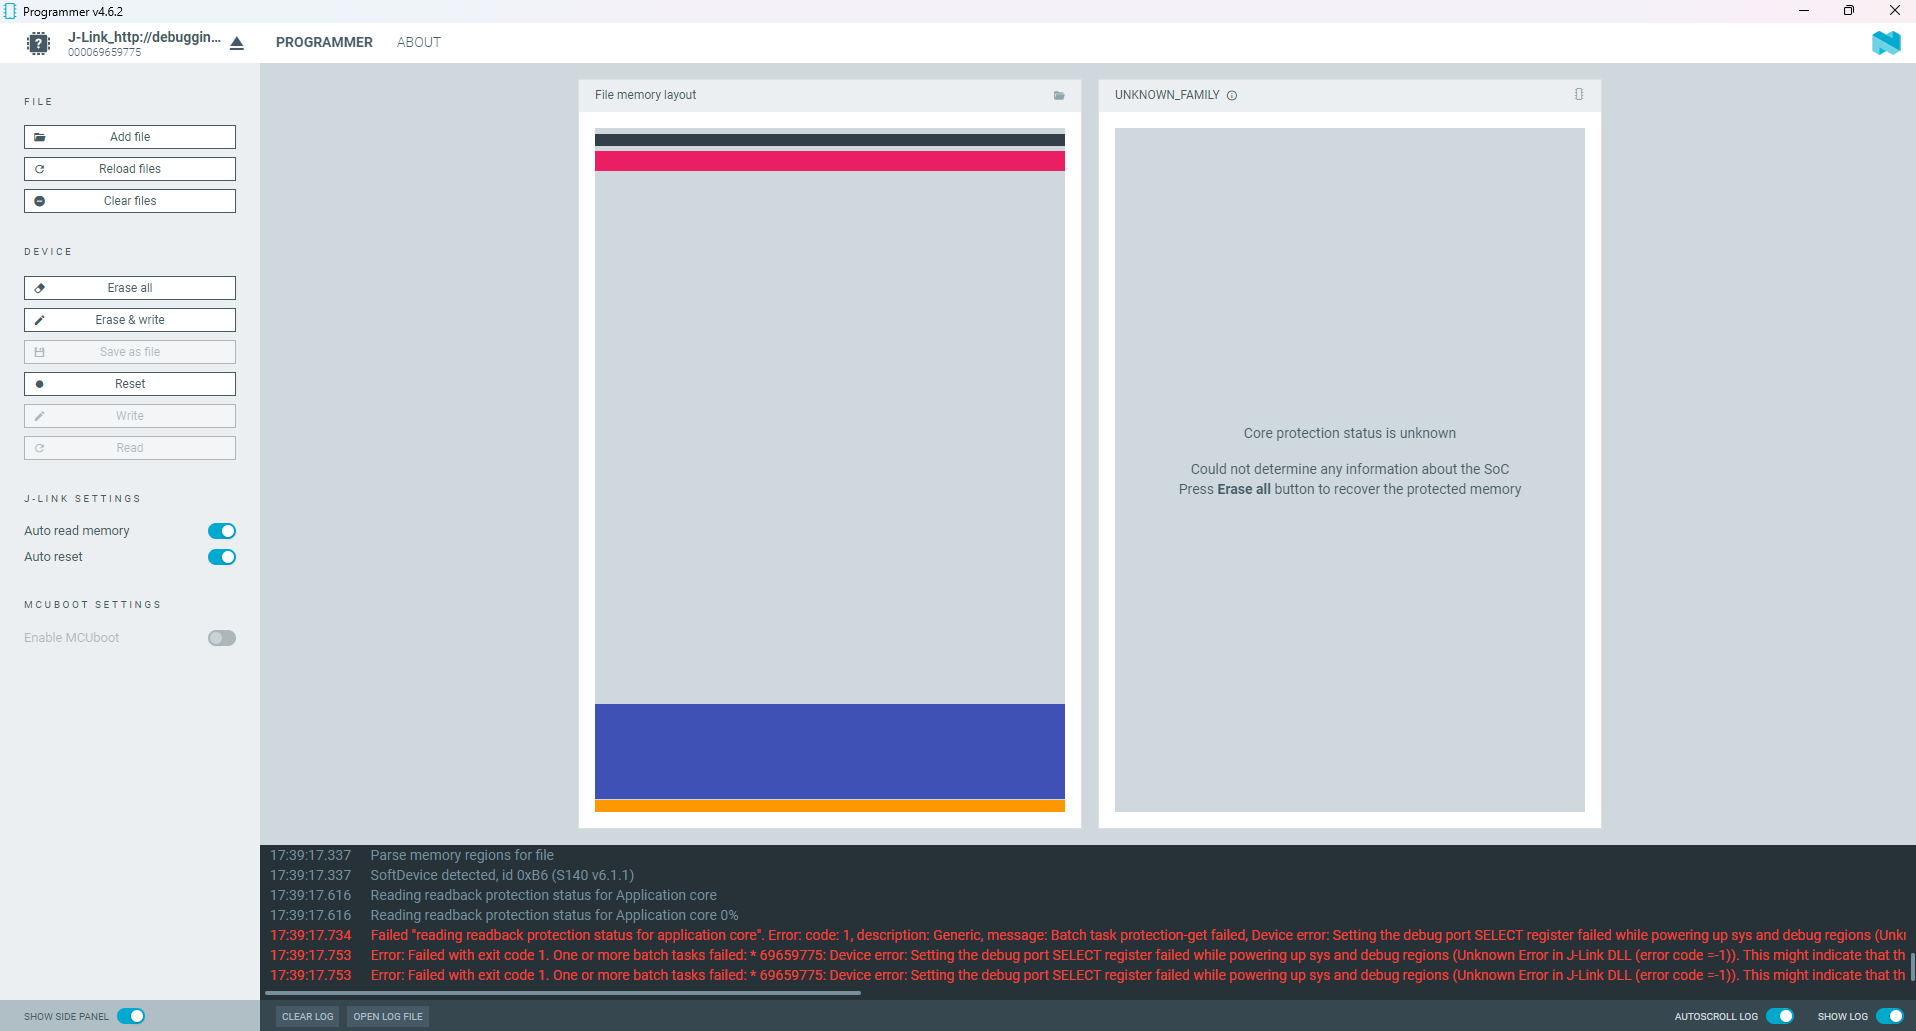Disable Auto read memory toggle
1916x1031 pixels.
click(221, 531)
